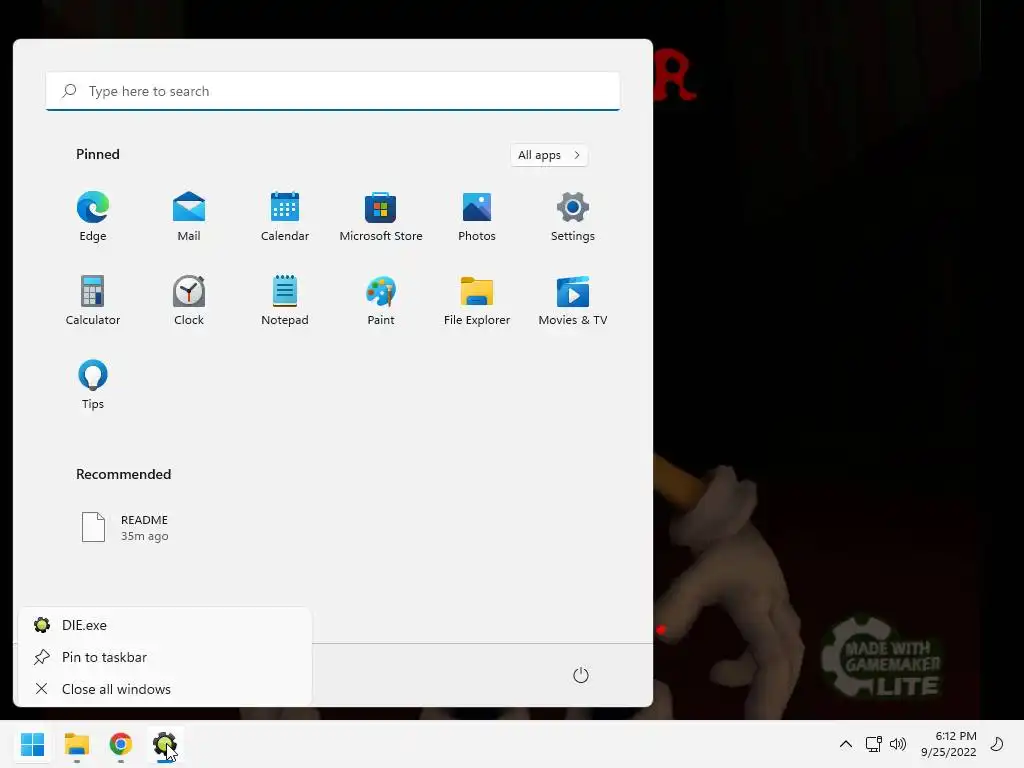Open File Explorer from the pinned apps
This screenshot has height=768, width=1024.
point(477,300)
